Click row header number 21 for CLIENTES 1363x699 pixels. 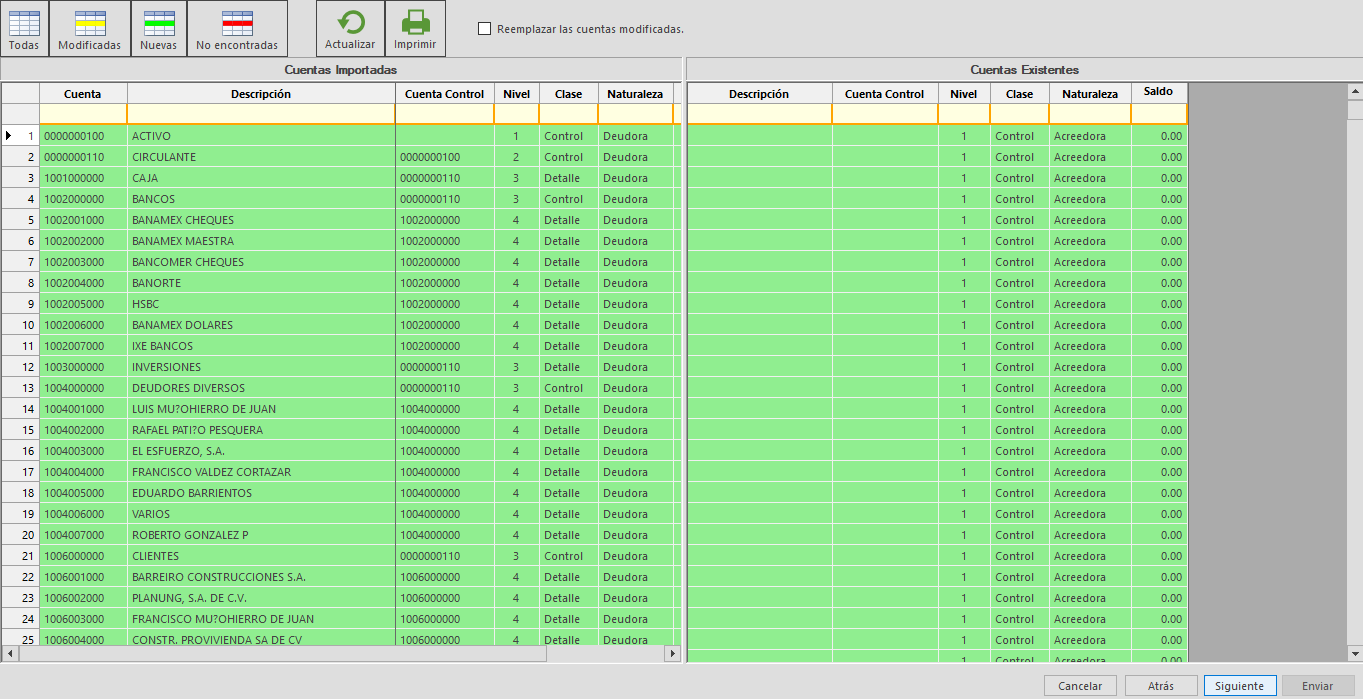[x=20, y=556]
